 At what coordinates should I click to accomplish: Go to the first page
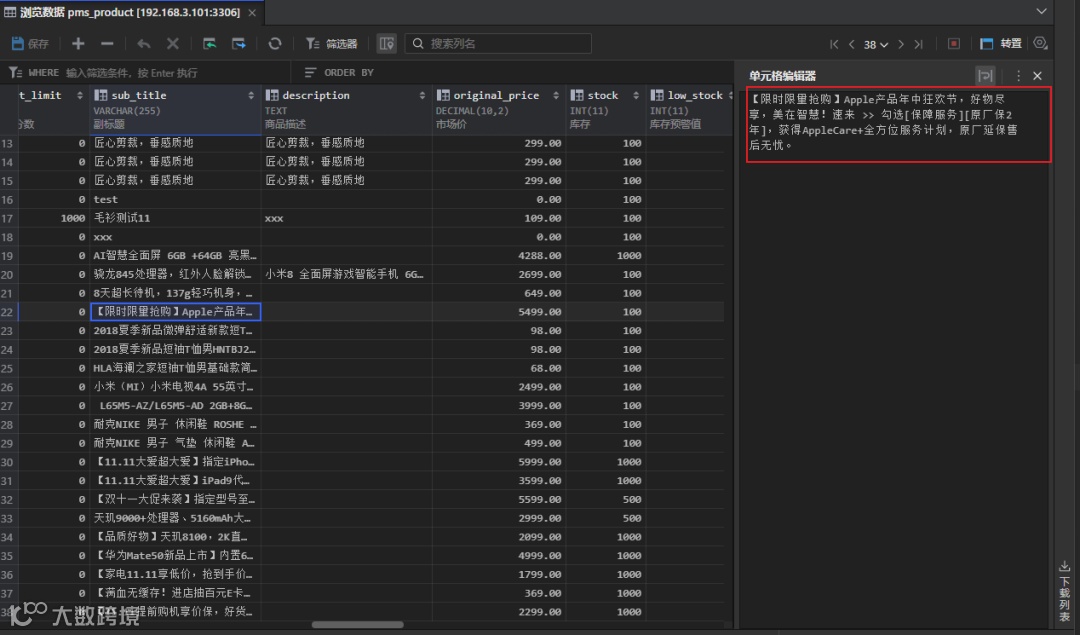pyautogui.click(x=834, y=44)
